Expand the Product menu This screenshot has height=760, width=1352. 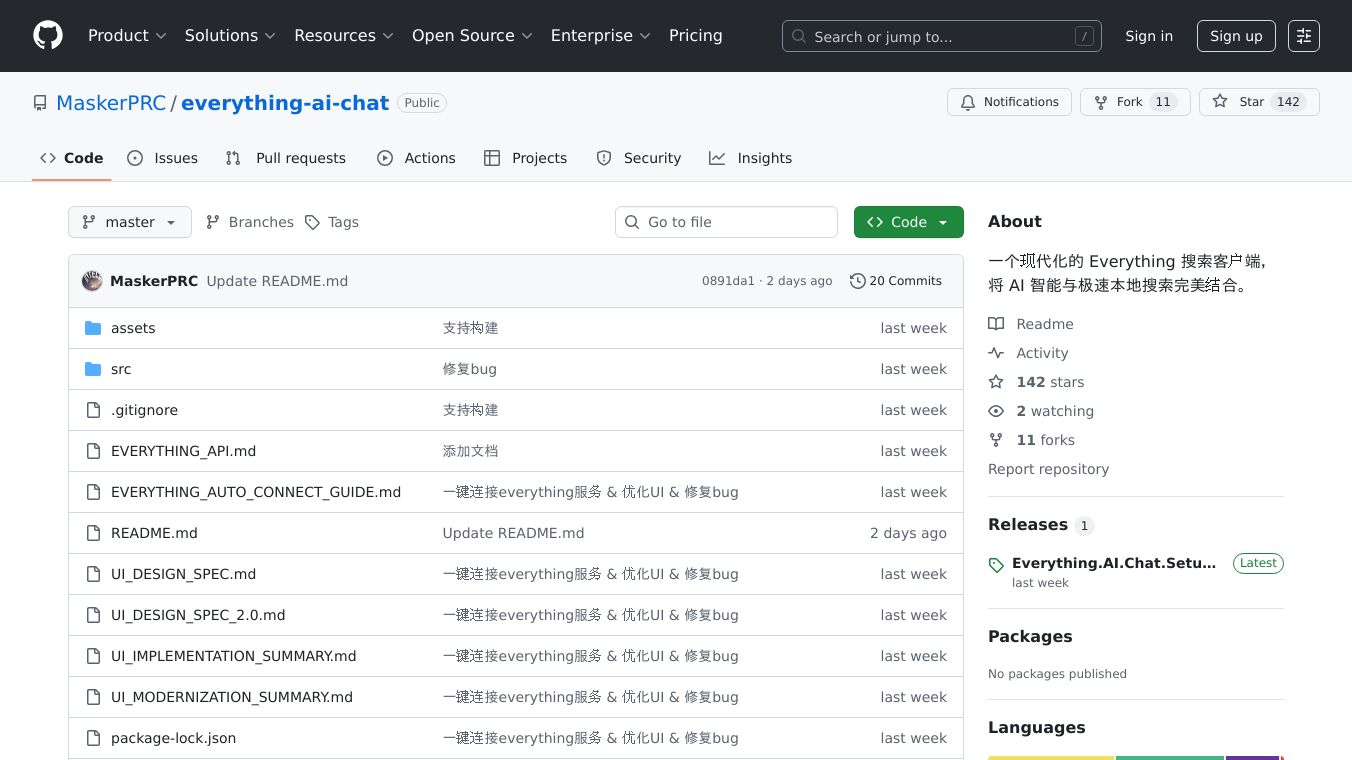127,36
